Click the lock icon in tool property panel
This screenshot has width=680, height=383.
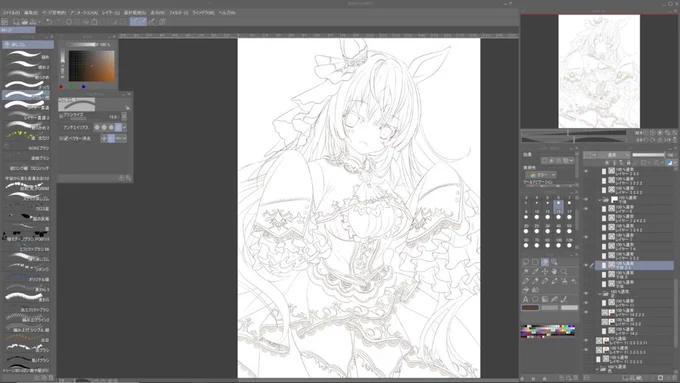(x=128, y=108)
